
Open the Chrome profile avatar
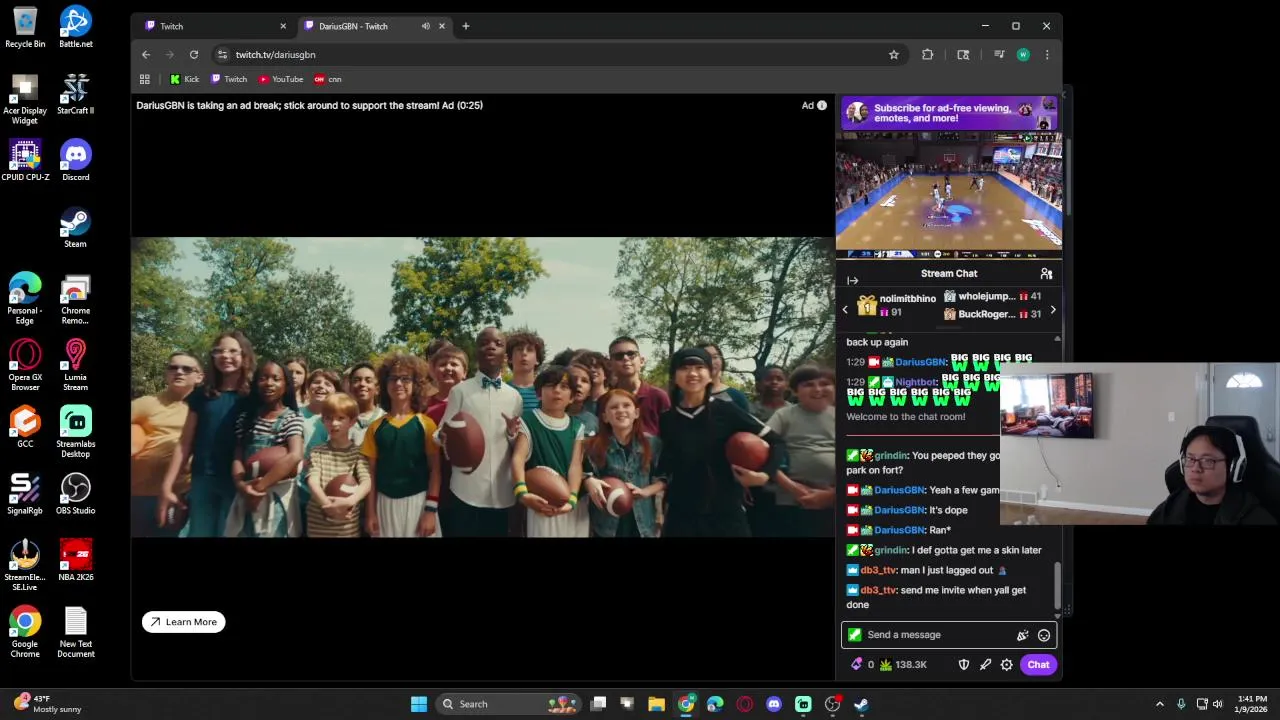(1023, 55)
